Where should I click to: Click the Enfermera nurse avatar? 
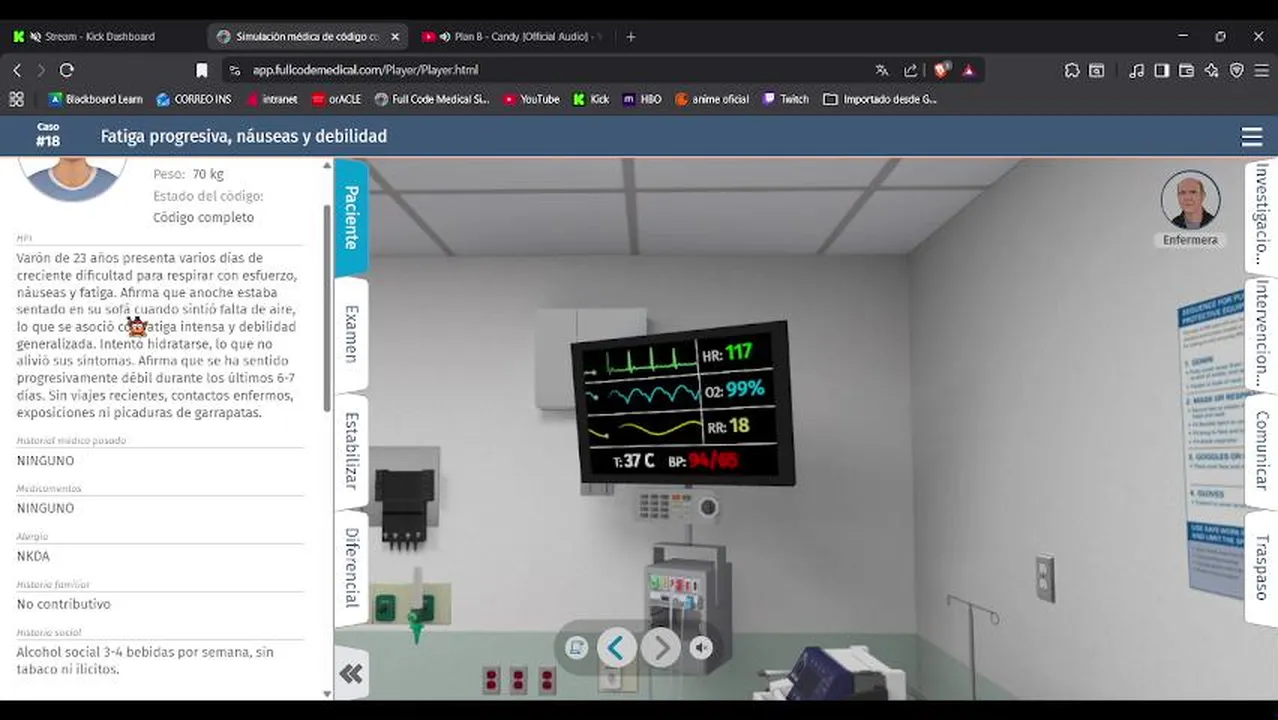click(x=1190, y=200)
